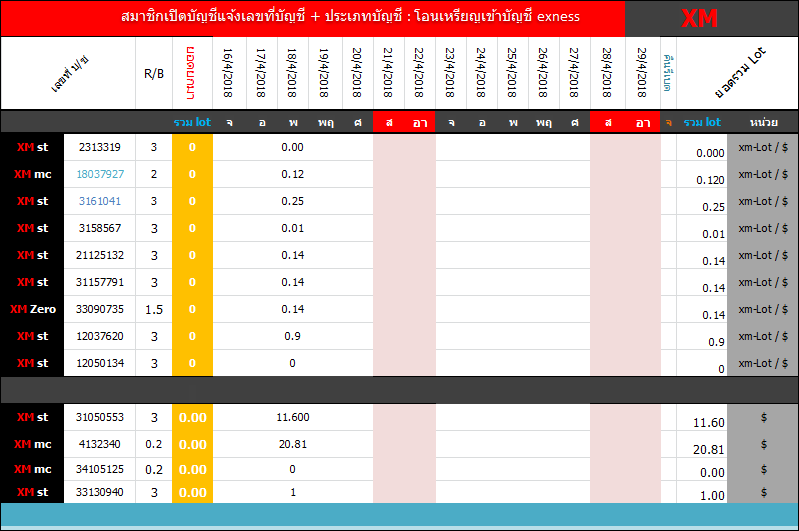The height and width of the screenshot is (531, 799).
Task: Select the 17/4/2018 date column header
Action: point(261,73)
